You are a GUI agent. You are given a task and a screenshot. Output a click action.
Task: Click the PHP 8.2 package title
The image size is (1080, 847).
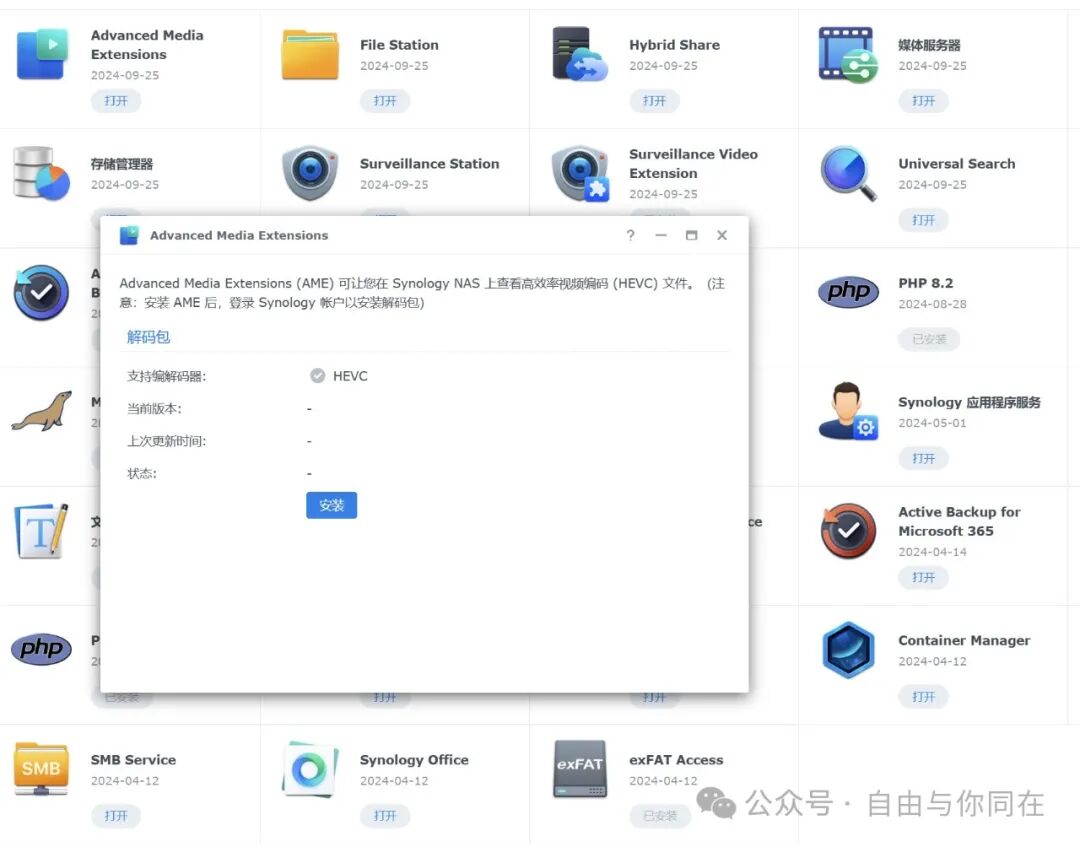pyautogui.click(x=926, y=283)
